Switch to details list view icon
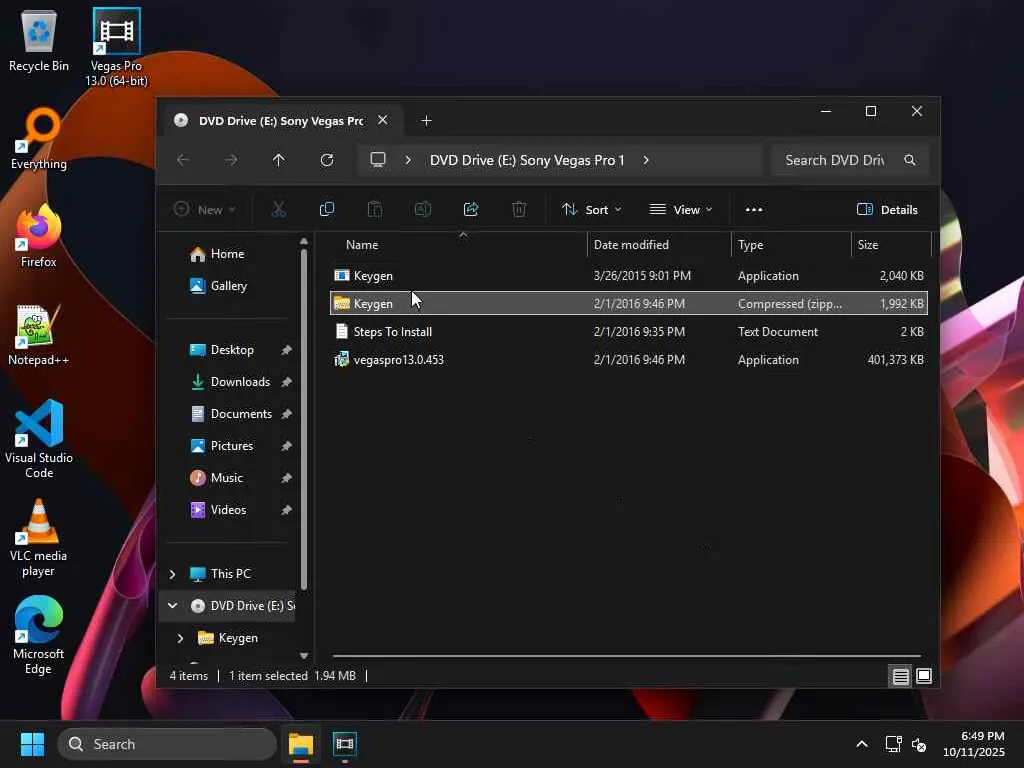Screen dimensions: 1024x768 point(901,676)
